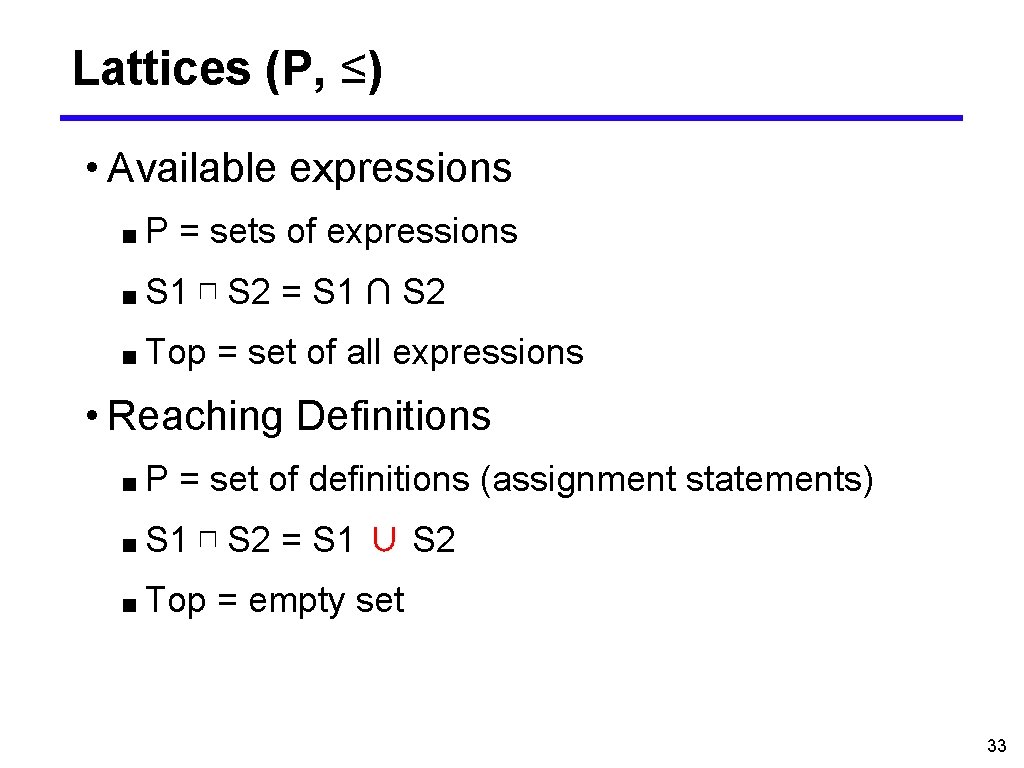Click the meet symbol in the Reaching Definitions equation
This screenshot has width=1024, height=768.
(x=207, y=541)
